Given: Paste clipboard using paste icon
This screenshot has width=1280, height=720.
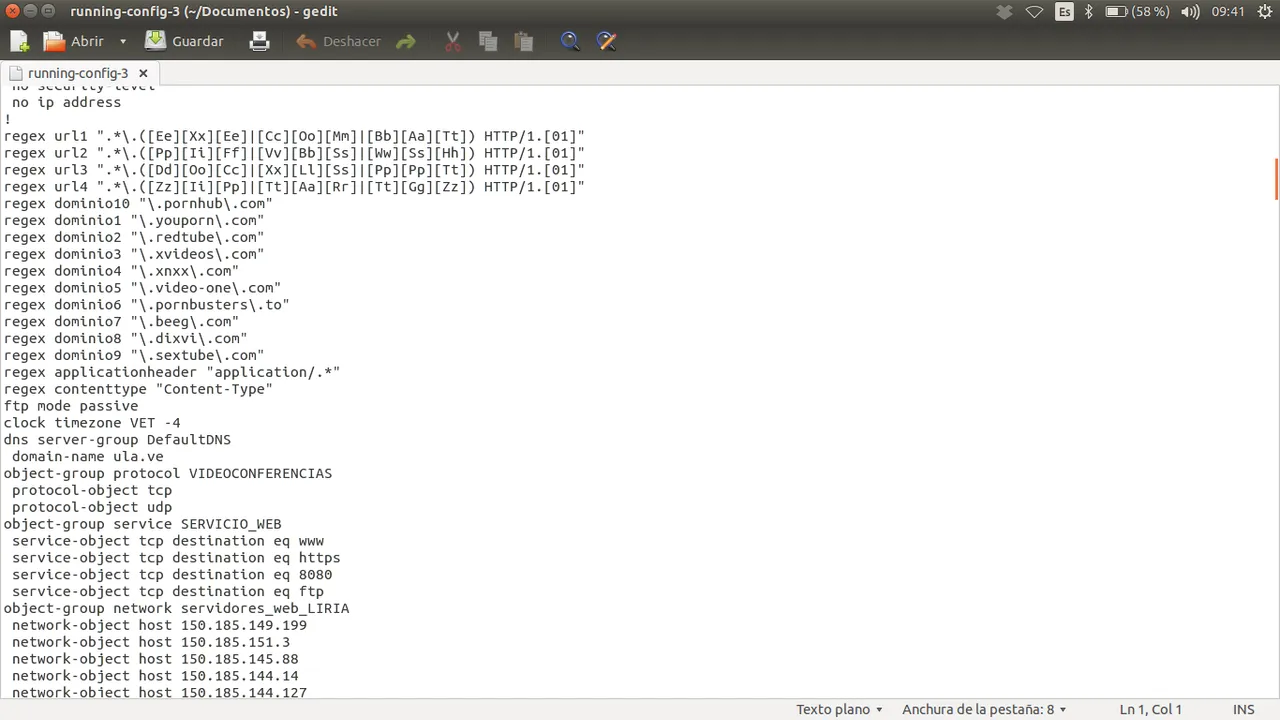Looking at the screenshot, I should pos(523,41).
